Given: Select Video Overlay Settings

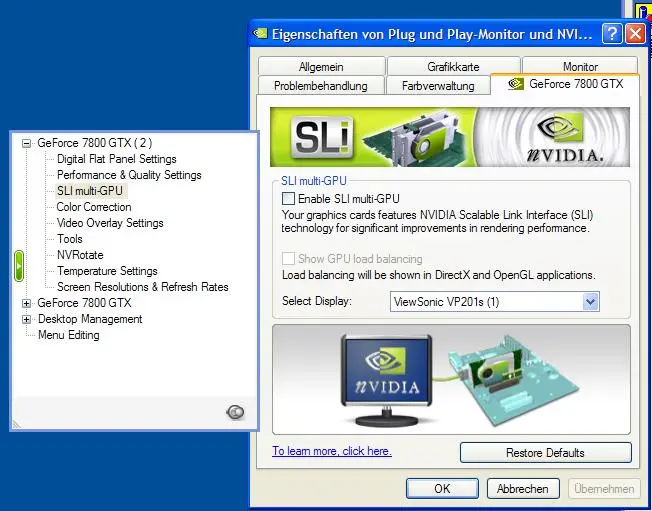Looking at the screenshot, I should (x=110, y=223).
